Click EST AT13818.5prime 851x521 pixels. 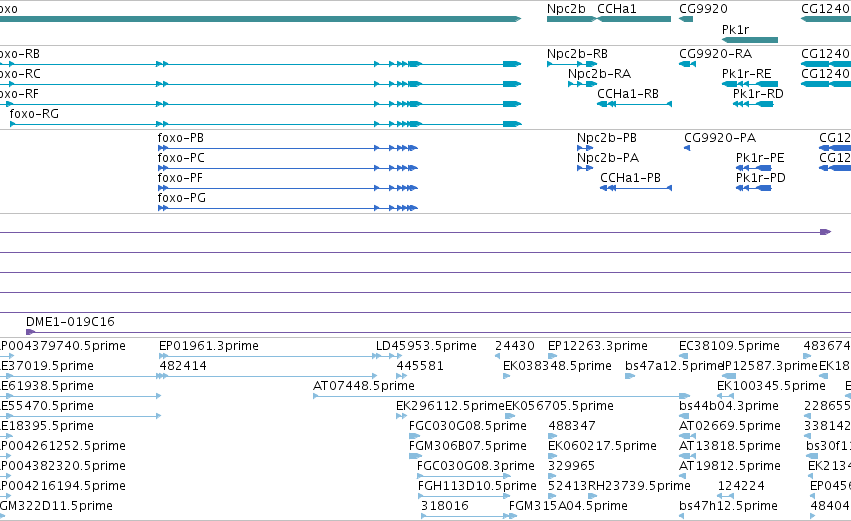[730, 447]
